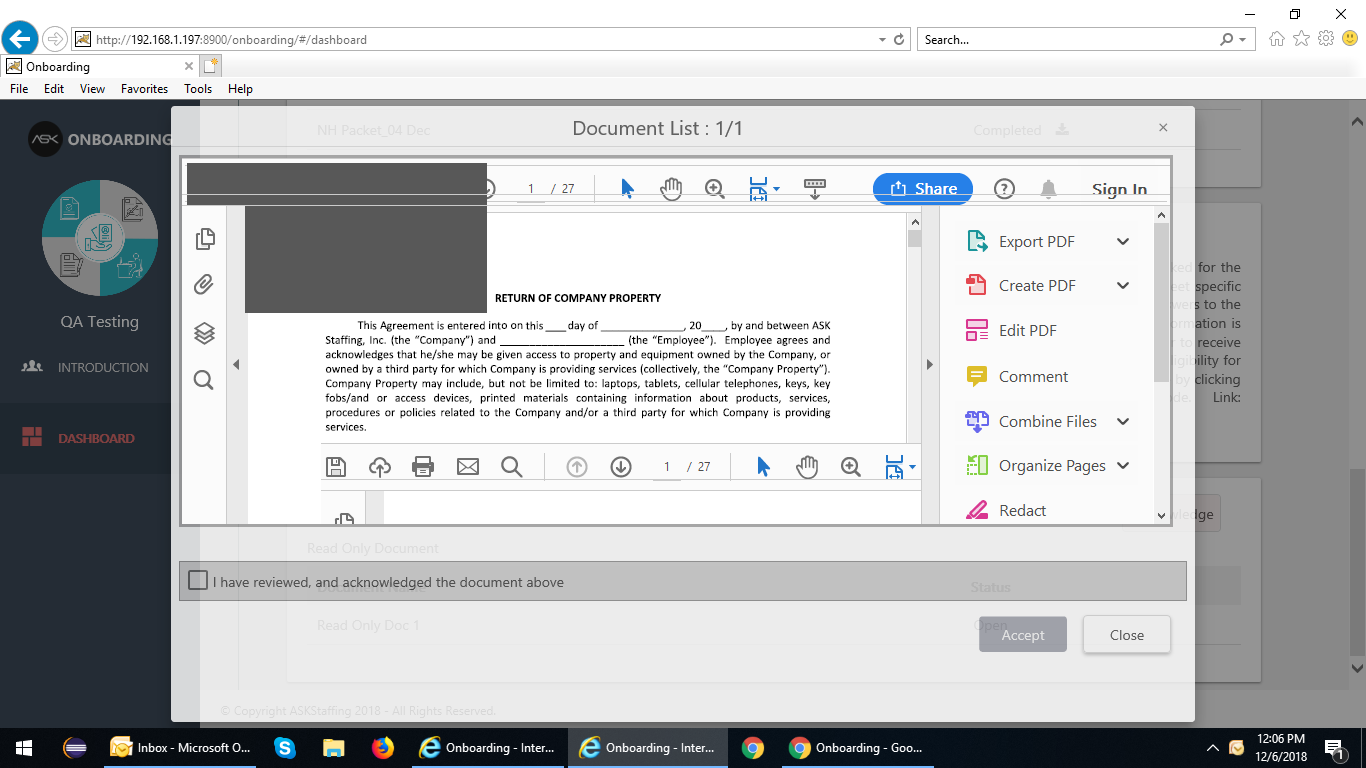1366x768 pixels.
Task: Open a new browser tab
Action: click(x=210, y=66)
